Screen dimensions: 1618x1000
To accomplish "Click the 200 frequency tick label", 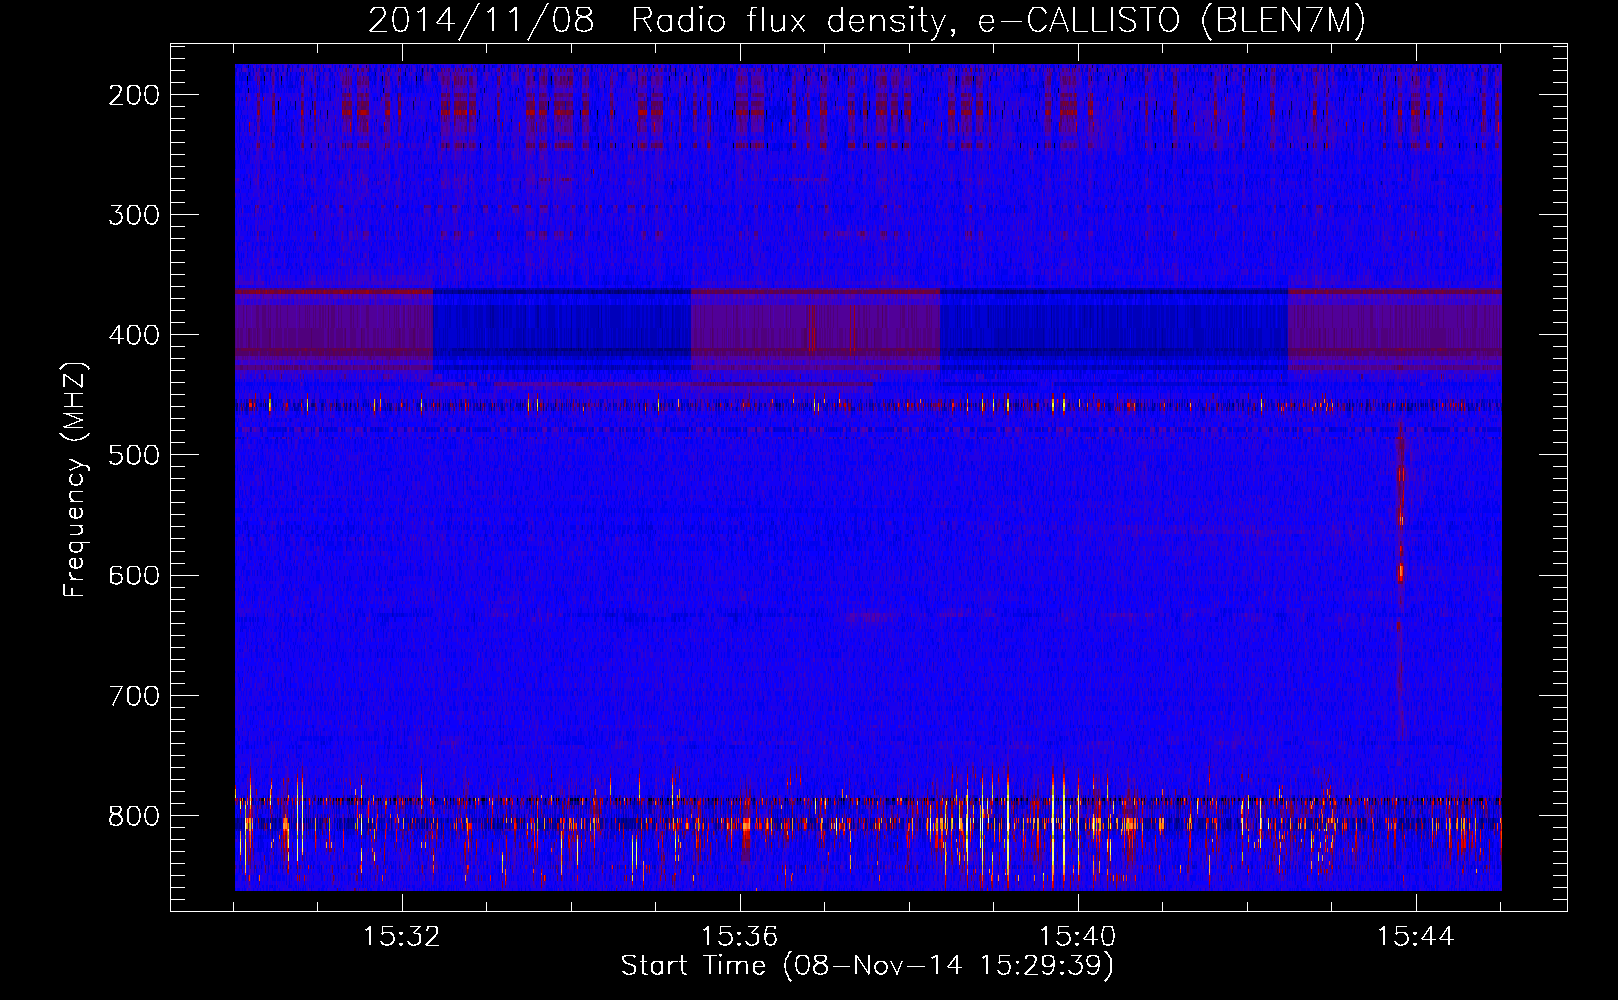I will coord(134,95).
